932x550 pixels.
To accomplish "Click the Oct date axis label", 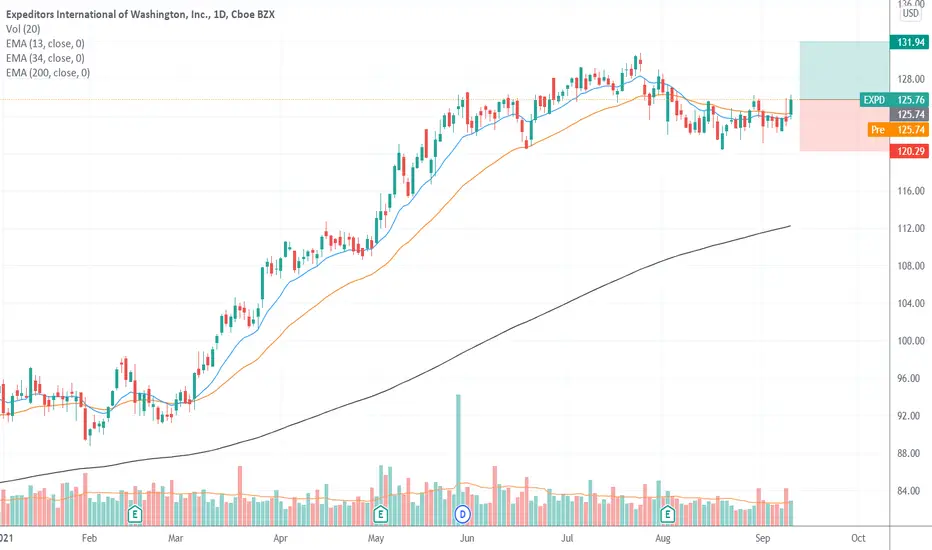I will 858,538.
